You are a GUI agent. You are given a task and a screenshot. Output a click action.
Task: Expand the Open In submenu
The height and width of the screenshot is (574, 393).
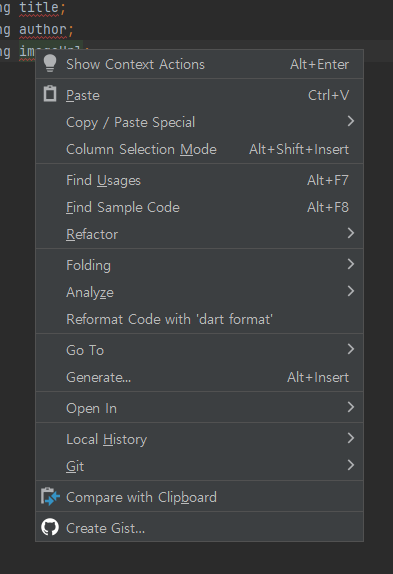click(x=199, y=407)
